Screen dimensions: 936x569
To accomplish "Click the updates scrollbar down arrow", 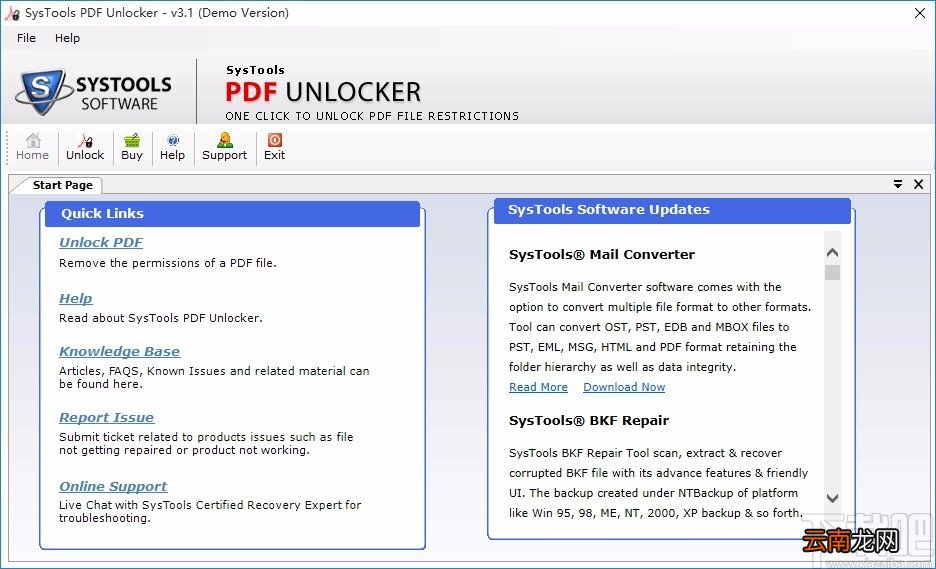I will pos(832,498).
